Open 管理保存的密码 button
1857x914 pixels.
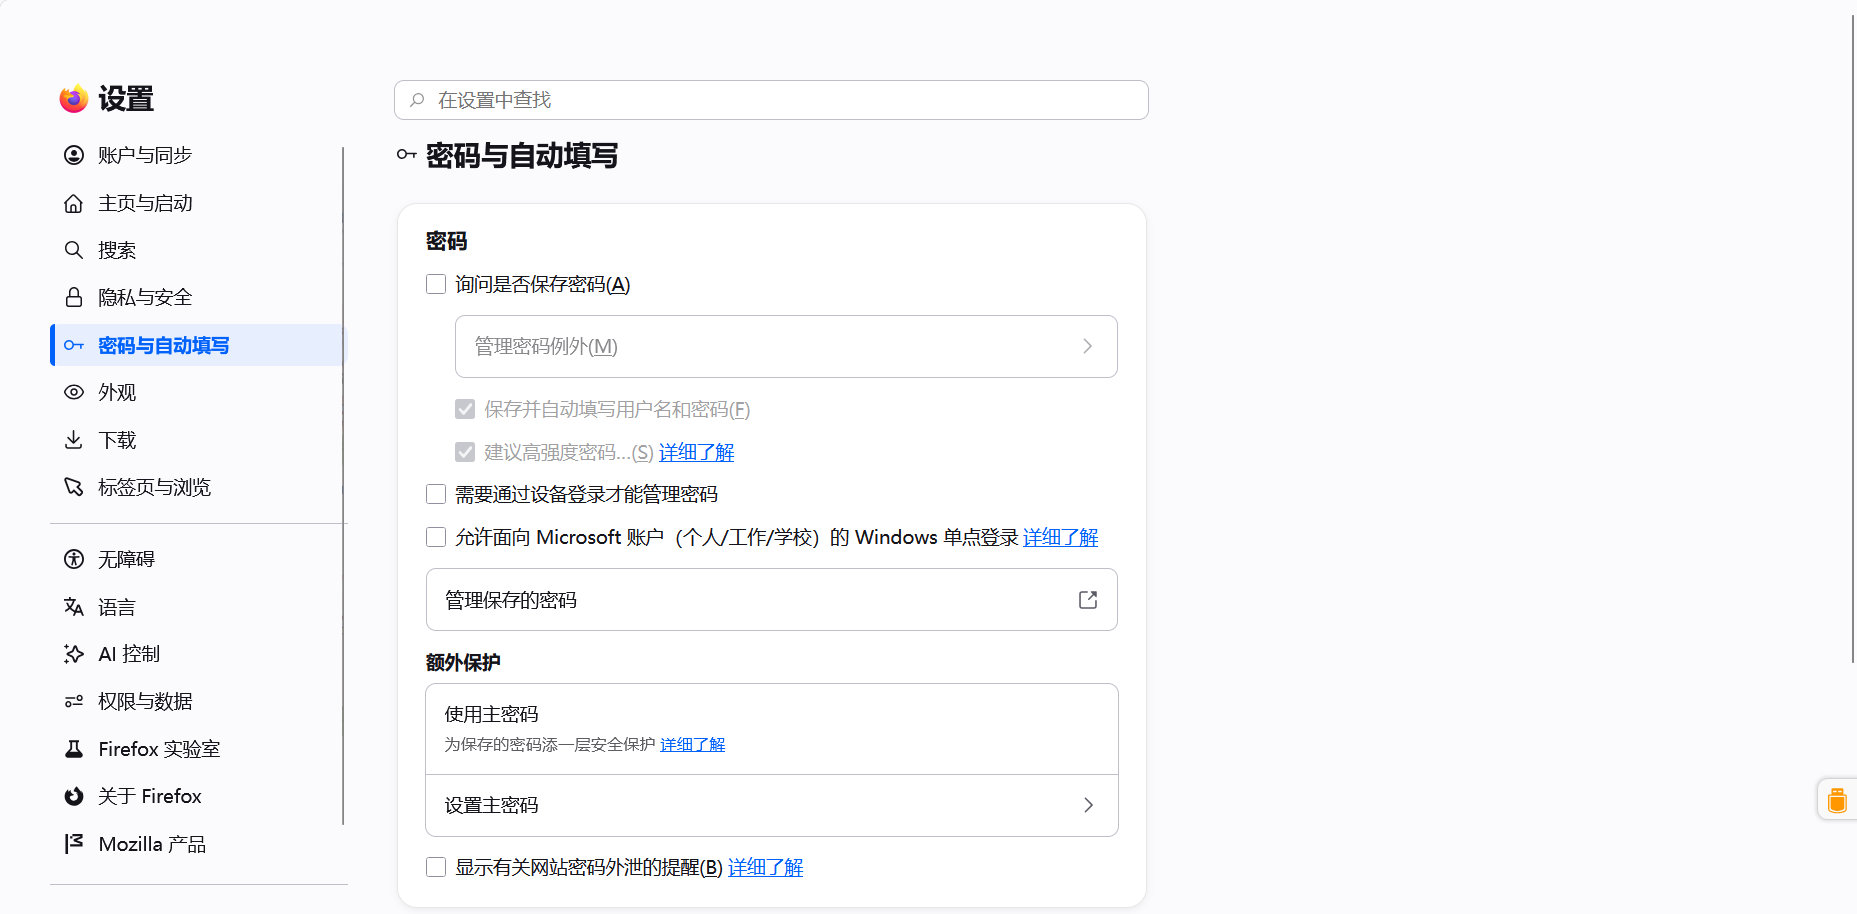(772, 600)
